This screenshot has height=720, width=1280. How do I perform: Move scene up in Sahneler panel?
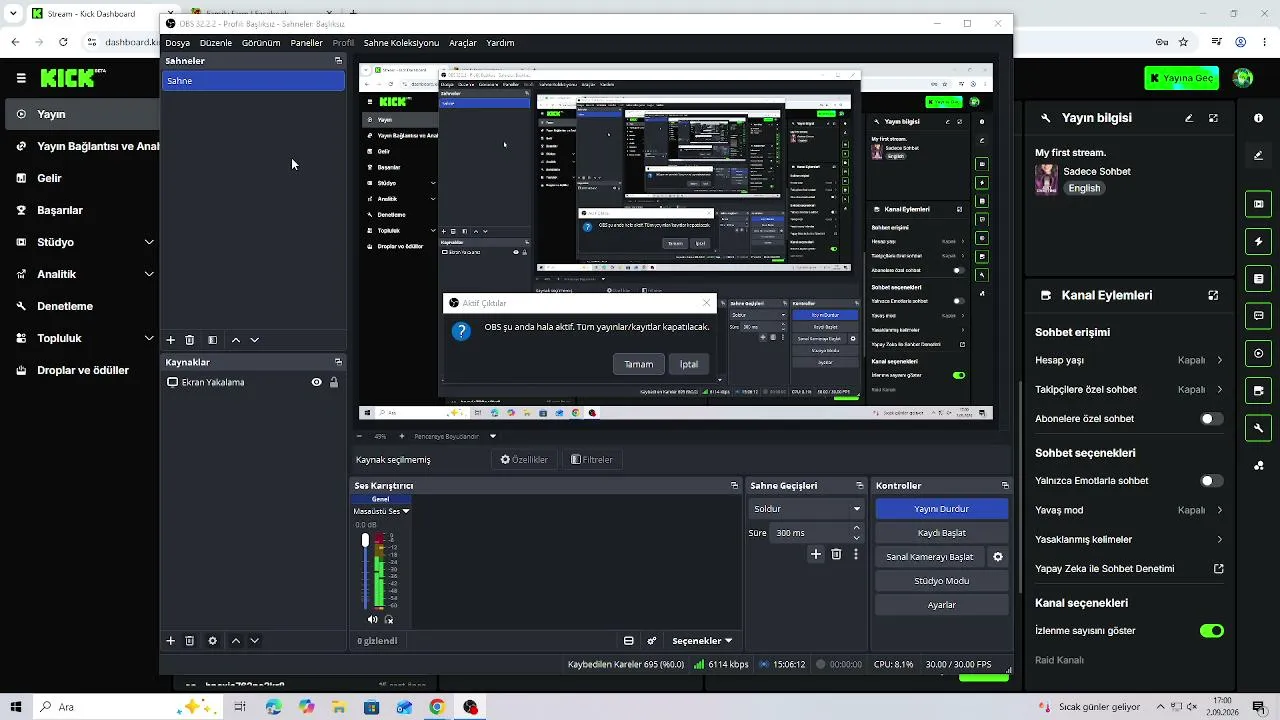[x=236, y=340]
